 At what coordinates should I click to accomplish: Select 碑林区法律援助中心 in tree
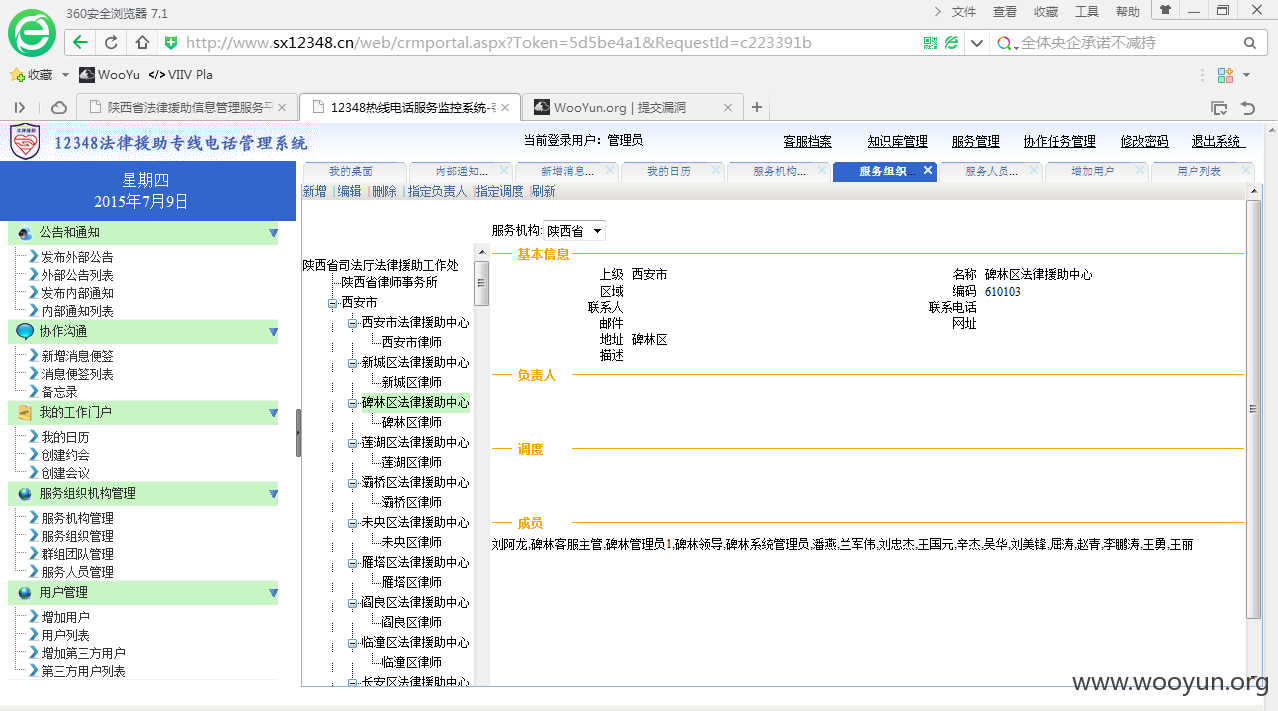(x=415, y=402)
